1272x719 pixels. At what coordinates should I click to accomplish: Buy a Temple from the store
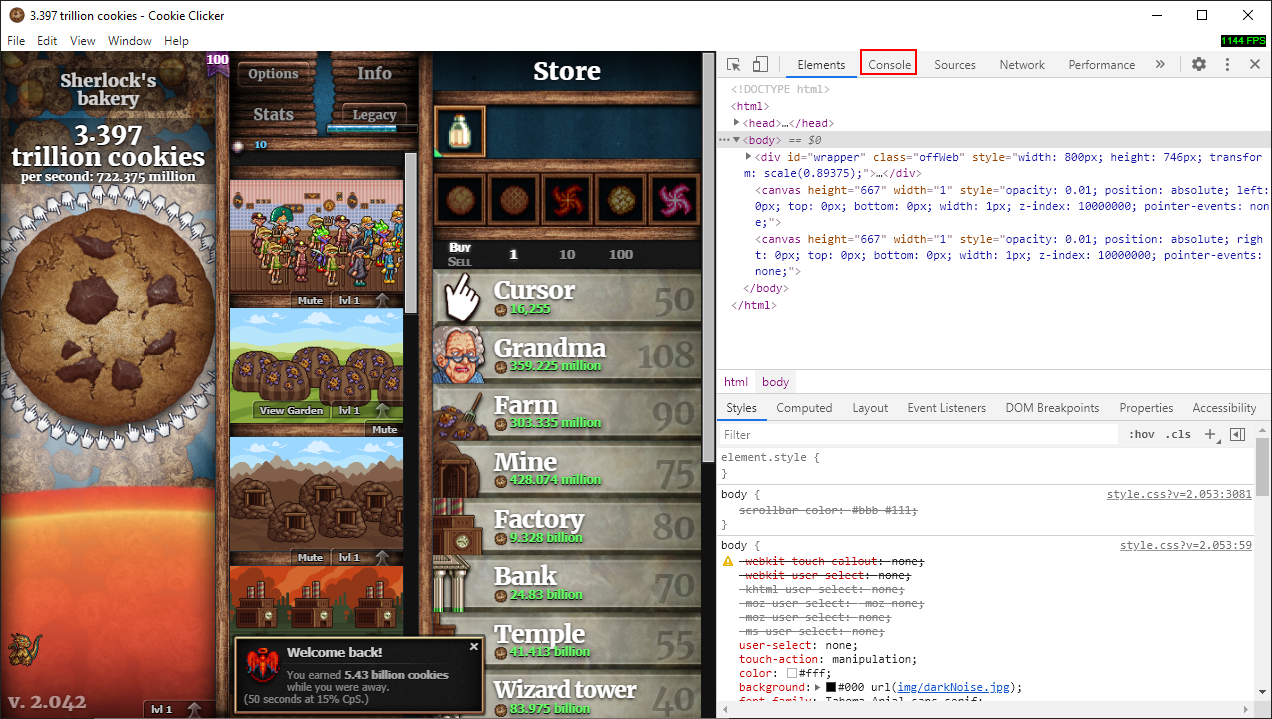point(566,640)
